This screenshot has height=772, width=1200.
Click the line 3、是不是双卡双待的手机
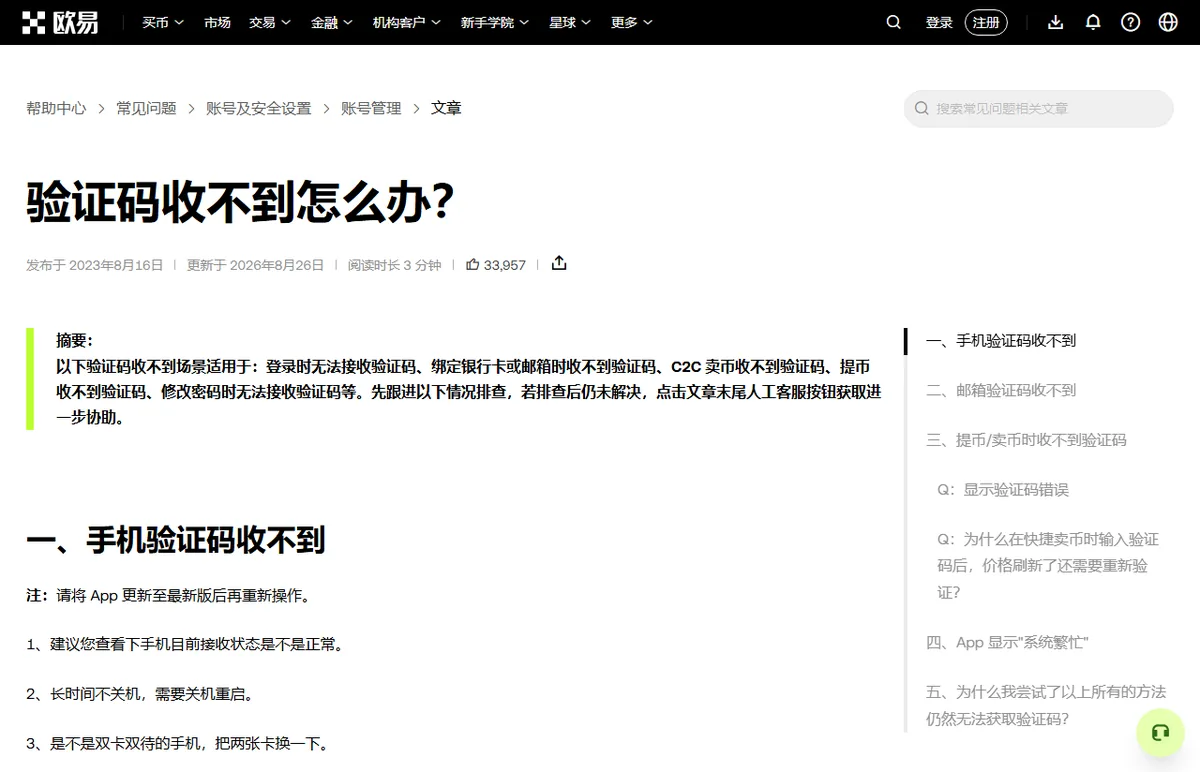pos(178,744)
